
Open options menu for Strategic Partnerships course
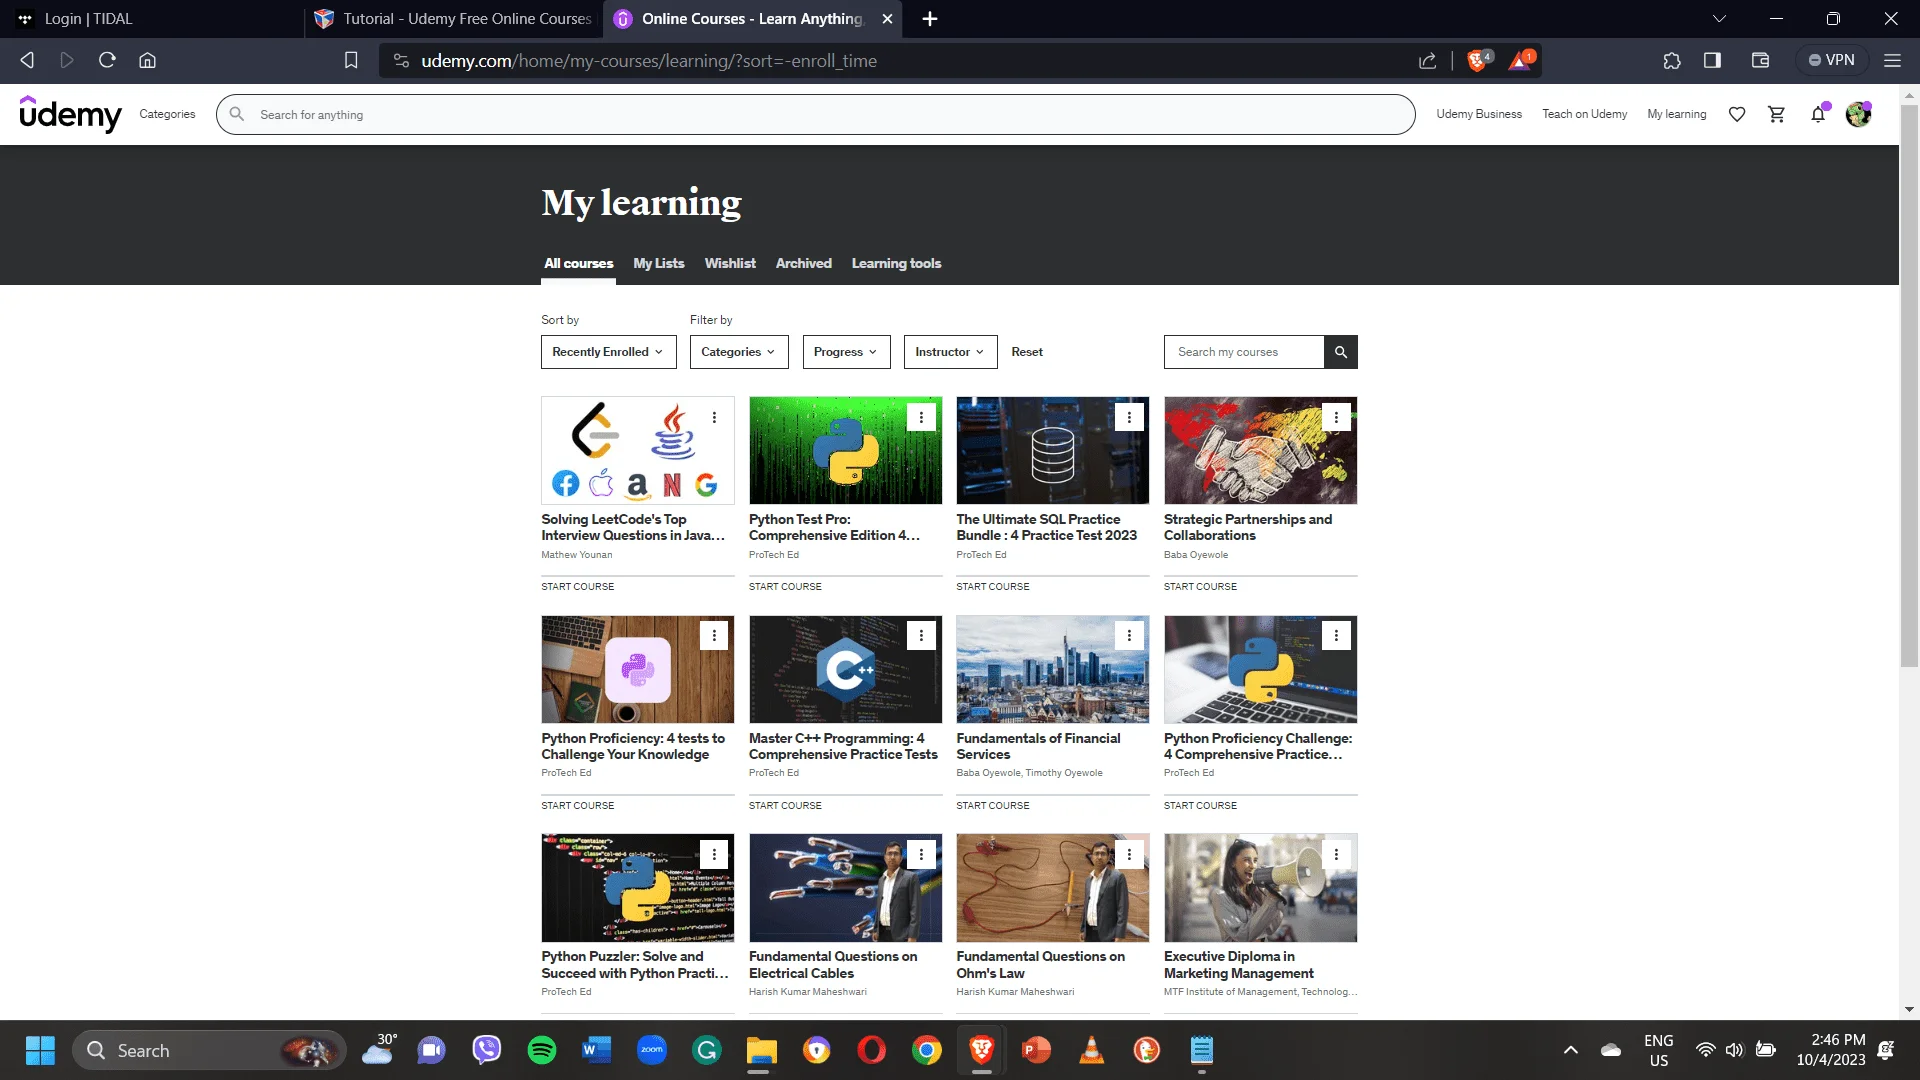click(1336, 417)
